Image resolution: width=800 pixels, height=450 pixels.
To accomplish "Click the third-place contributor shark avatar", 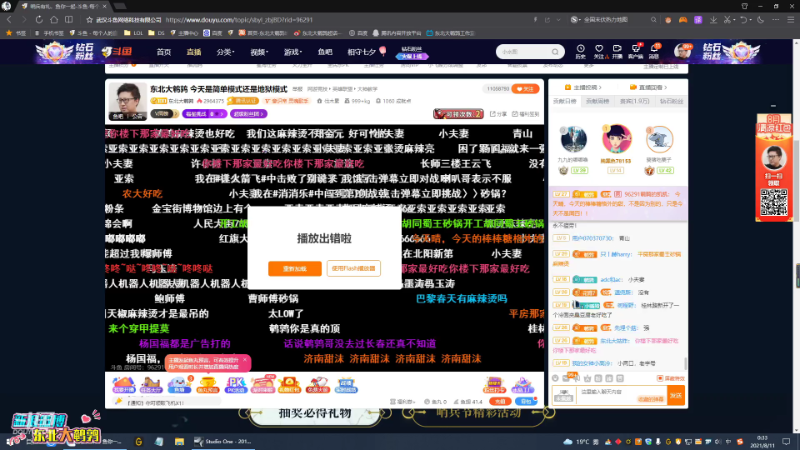I will [x=659, y=139].
